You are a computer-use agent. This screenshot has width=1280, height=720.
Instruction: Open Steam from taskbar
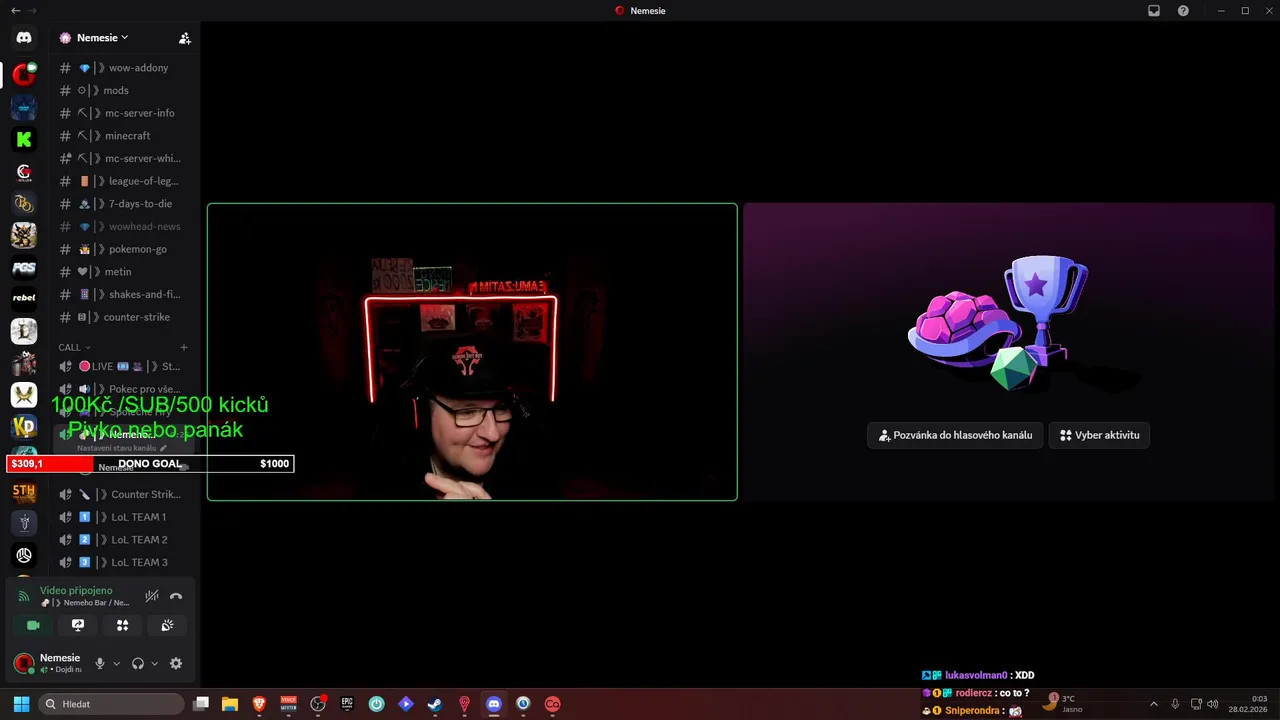point(435,704)
